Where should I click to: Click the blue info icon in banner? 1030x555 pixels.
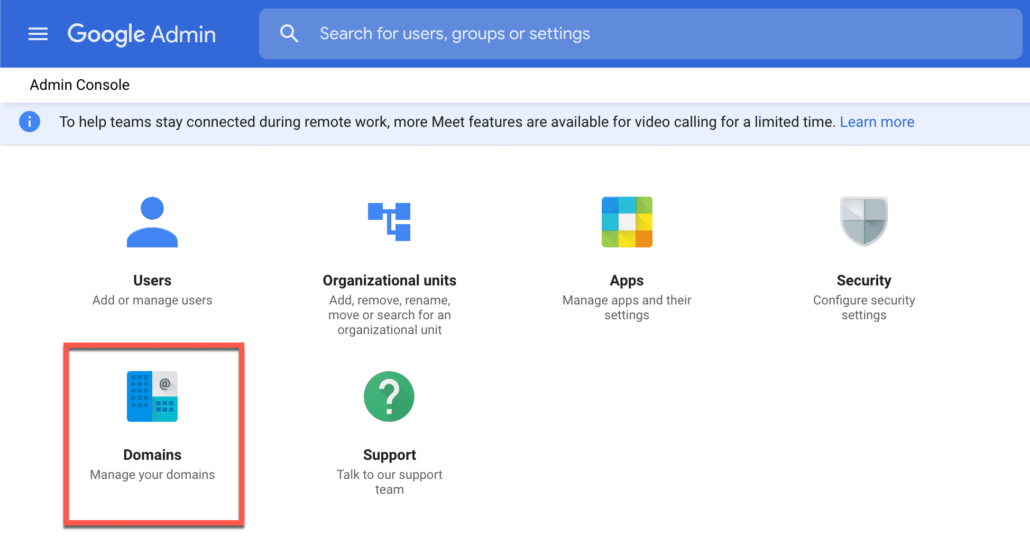[x=30, y=122]
